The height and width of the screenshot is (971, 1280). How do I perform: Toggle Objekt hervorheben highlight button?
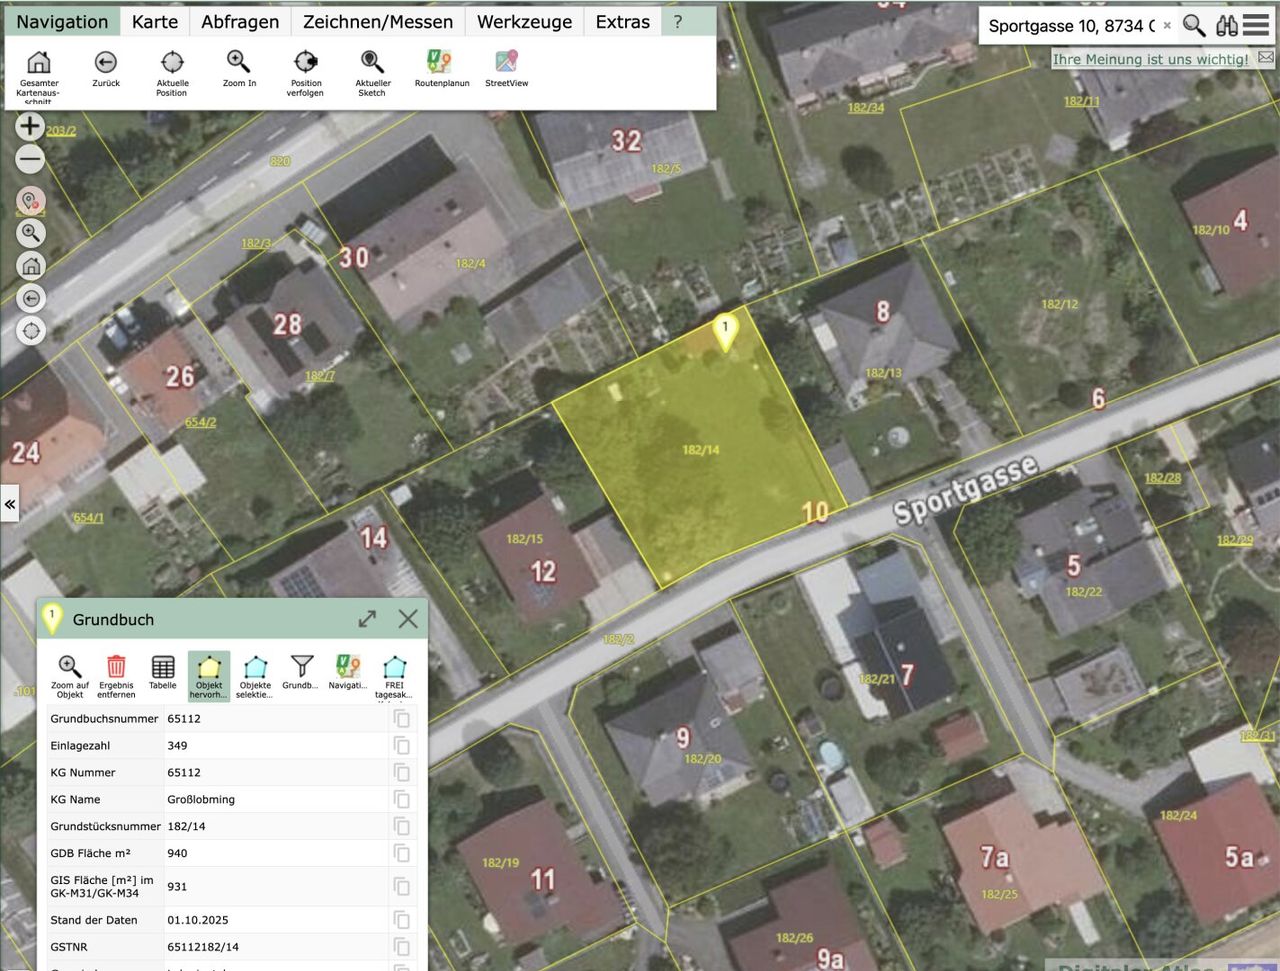(209, 667)
